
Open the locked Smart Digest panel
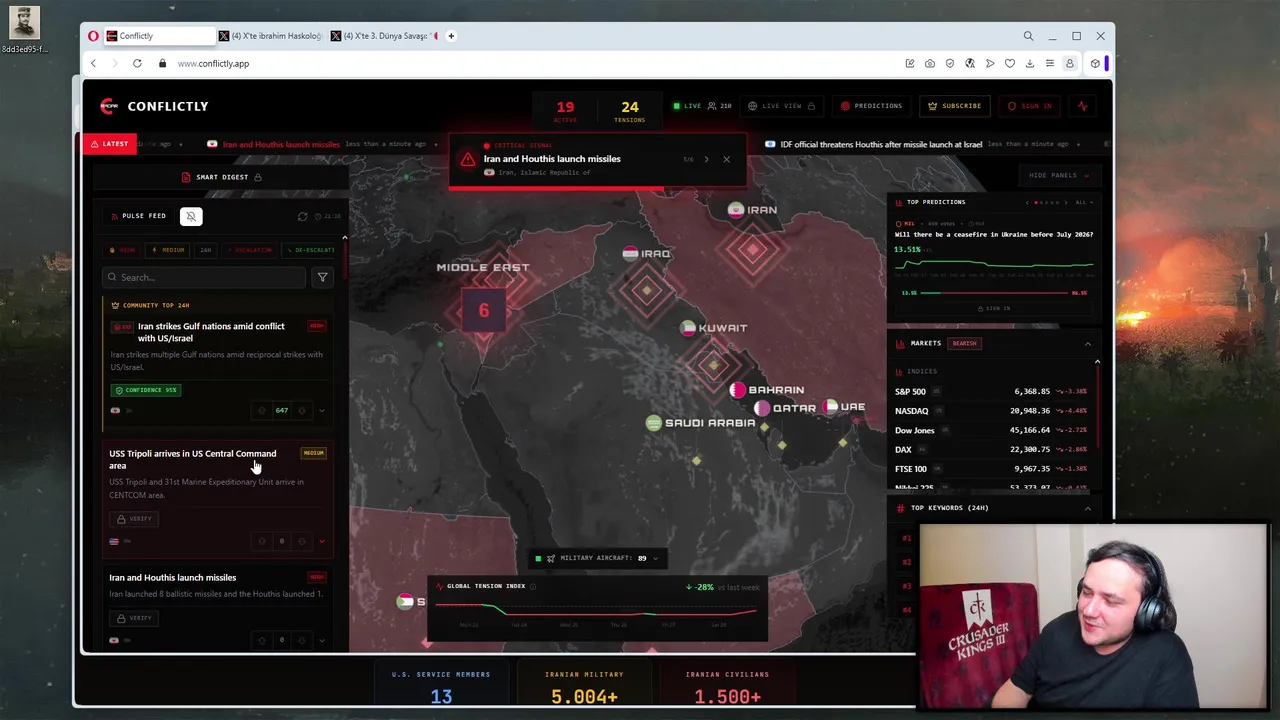pos(221,177)
